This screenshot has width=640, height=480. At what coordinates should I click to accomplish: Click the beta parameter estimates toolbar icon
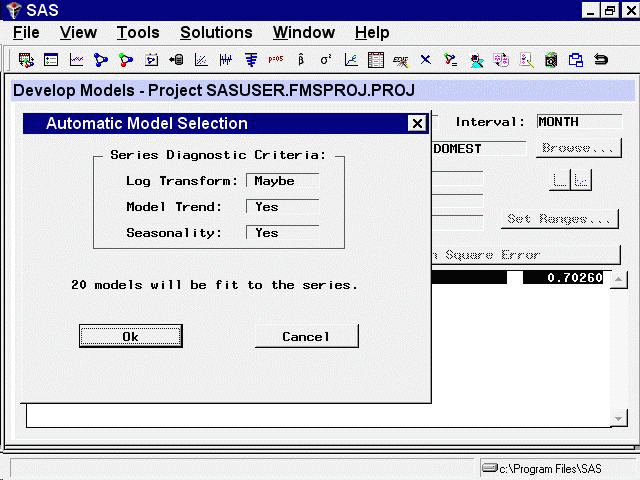[301, 60]
